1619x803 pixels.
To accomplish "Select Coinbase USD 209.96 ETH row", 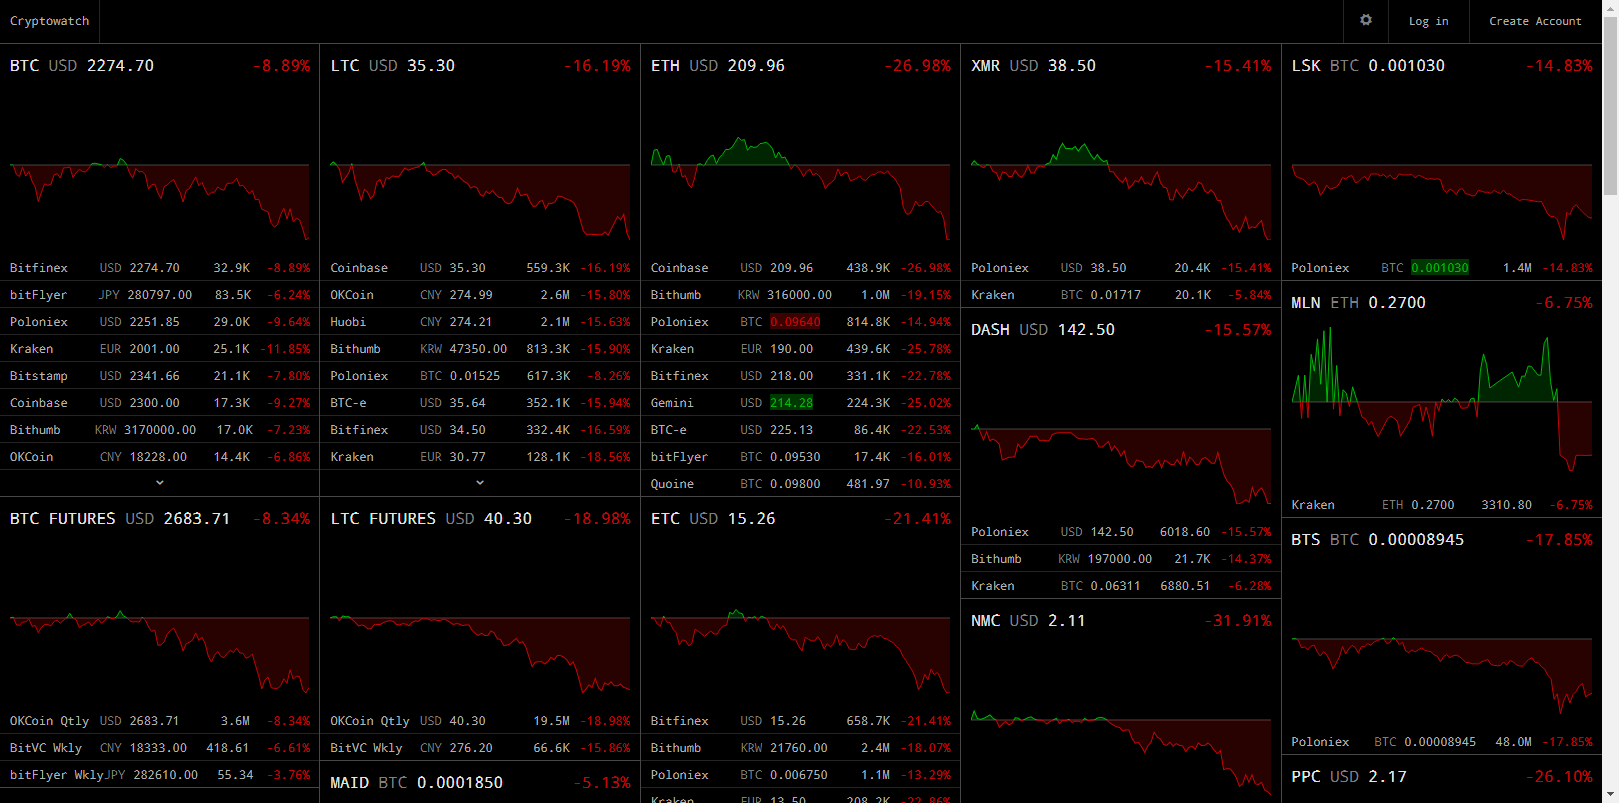I will click(800, 268).
